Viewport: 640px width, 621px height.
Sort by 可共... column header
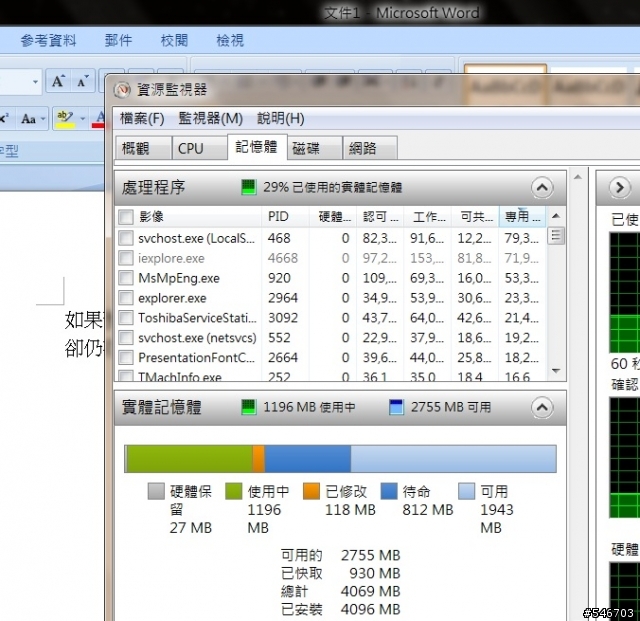[x=475, y=216]
